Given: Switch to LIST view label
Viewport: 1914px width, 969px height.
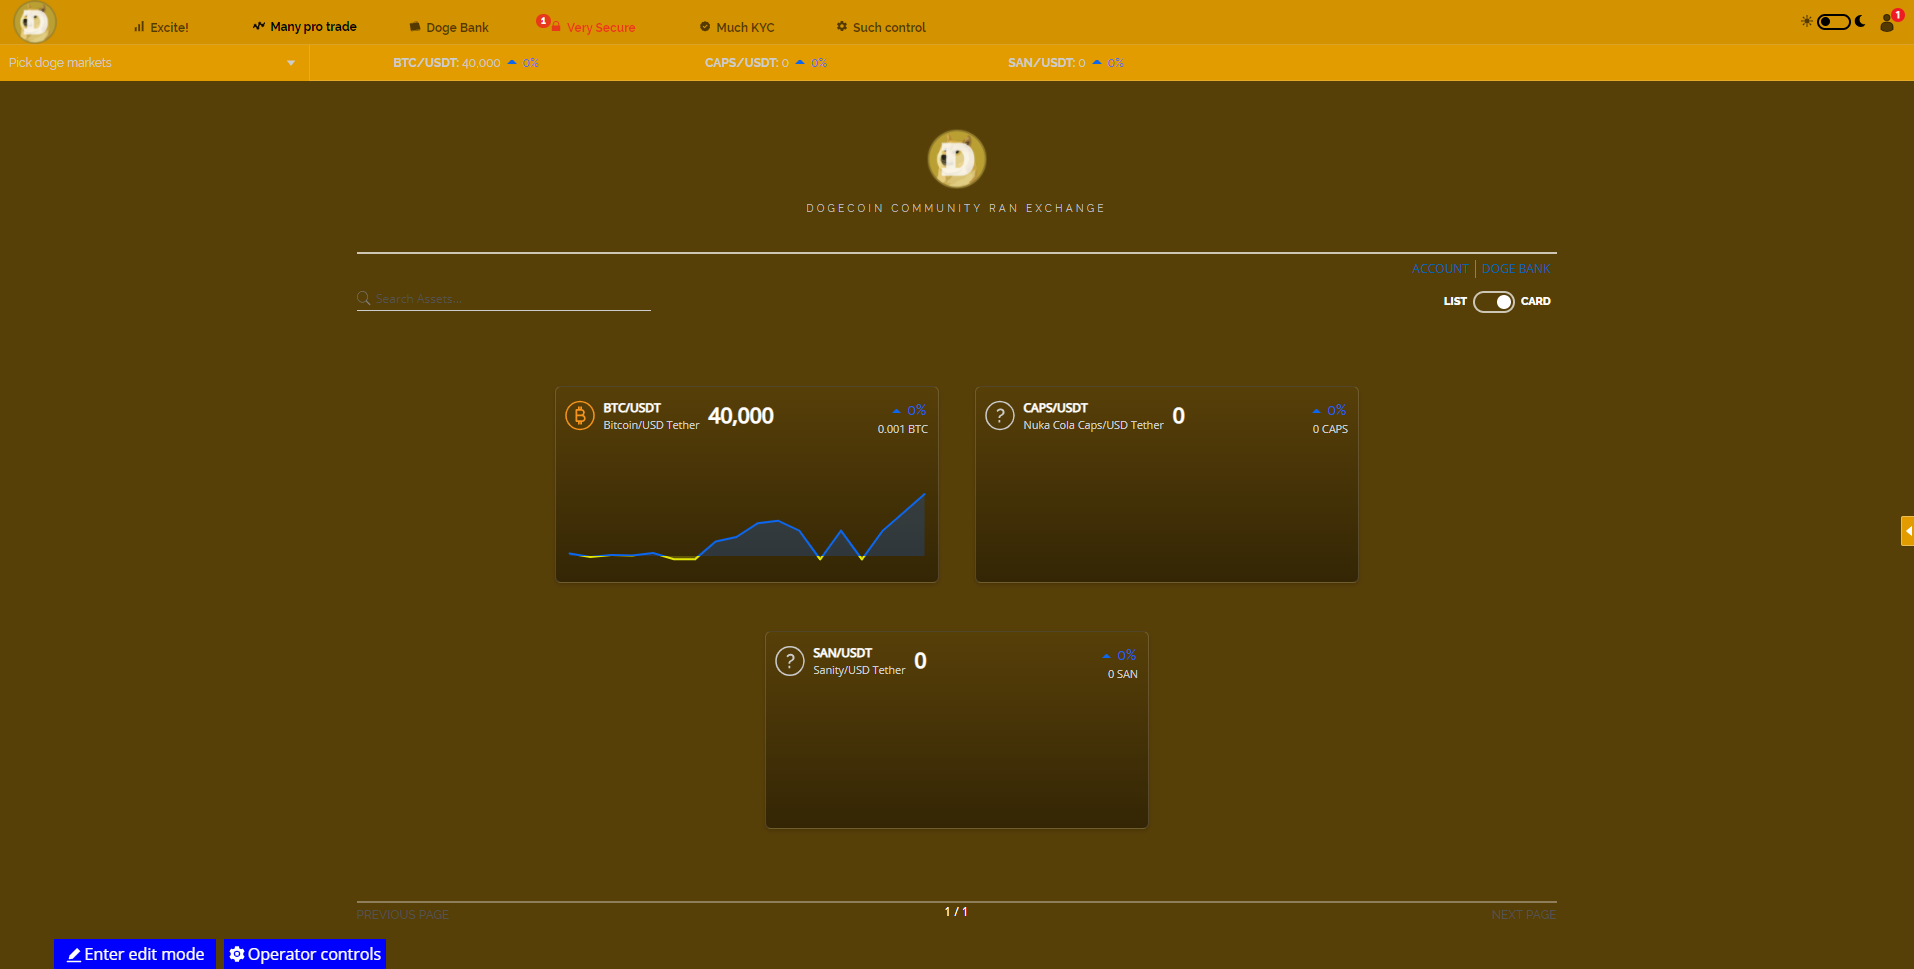Looking at the screenshot, I should [x=1454, y=302].
